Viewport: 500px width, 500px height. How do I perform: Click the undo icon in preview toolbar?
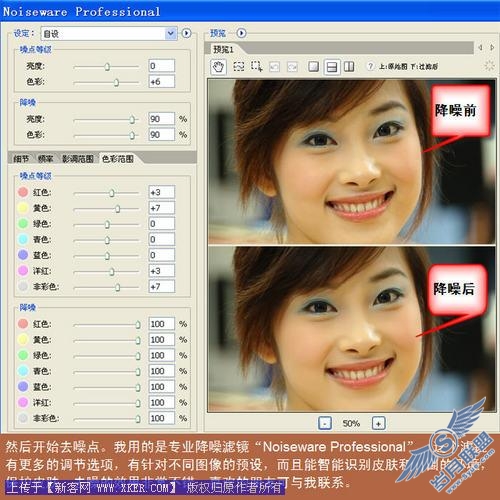point(274,67)
